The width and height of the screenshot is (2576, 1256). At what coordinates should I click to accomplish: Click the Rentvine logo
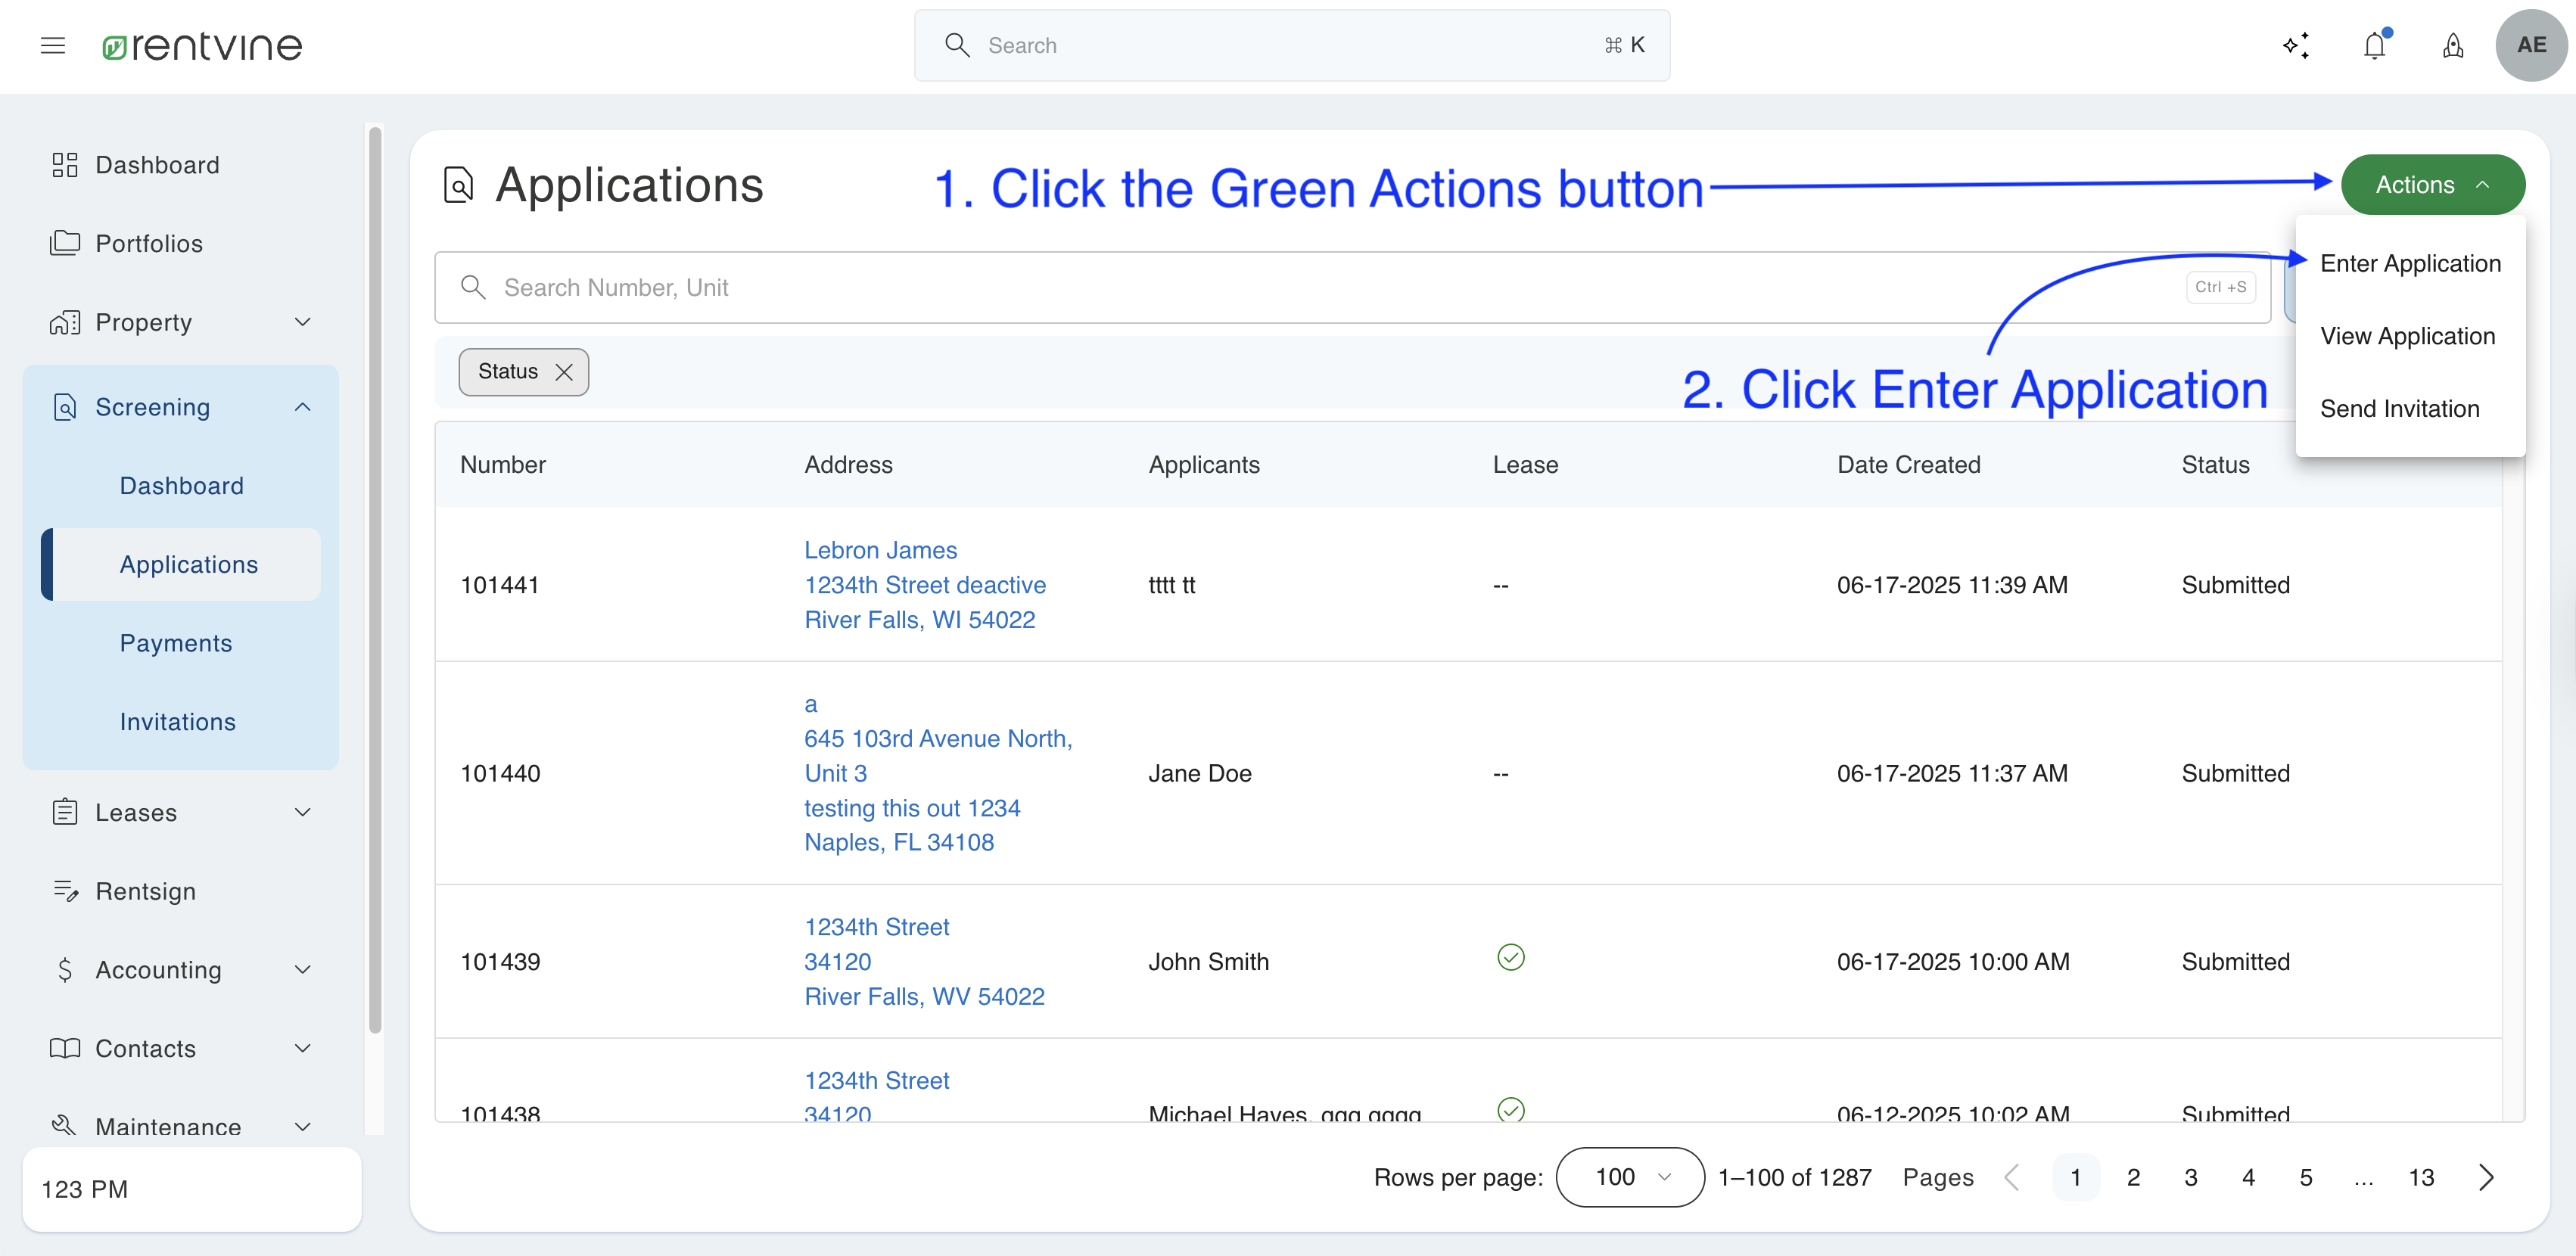coord(202,45)
